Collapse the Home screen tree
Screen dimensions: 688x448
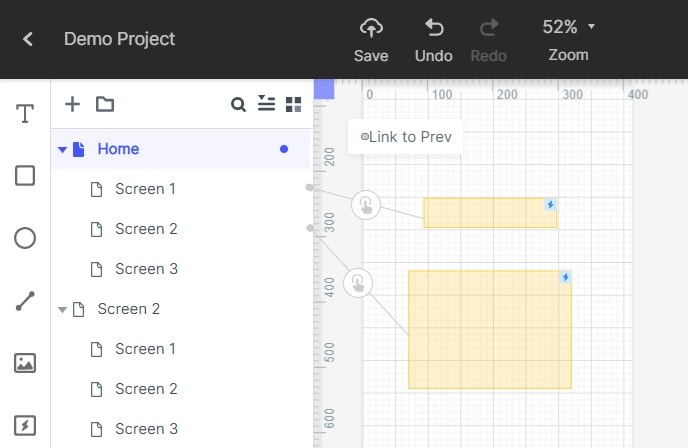coord(62,150)
